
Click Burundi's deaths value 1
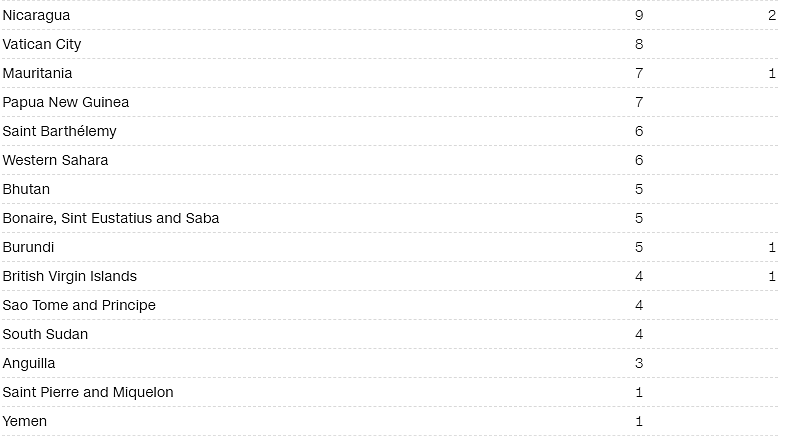pos(772,247)
